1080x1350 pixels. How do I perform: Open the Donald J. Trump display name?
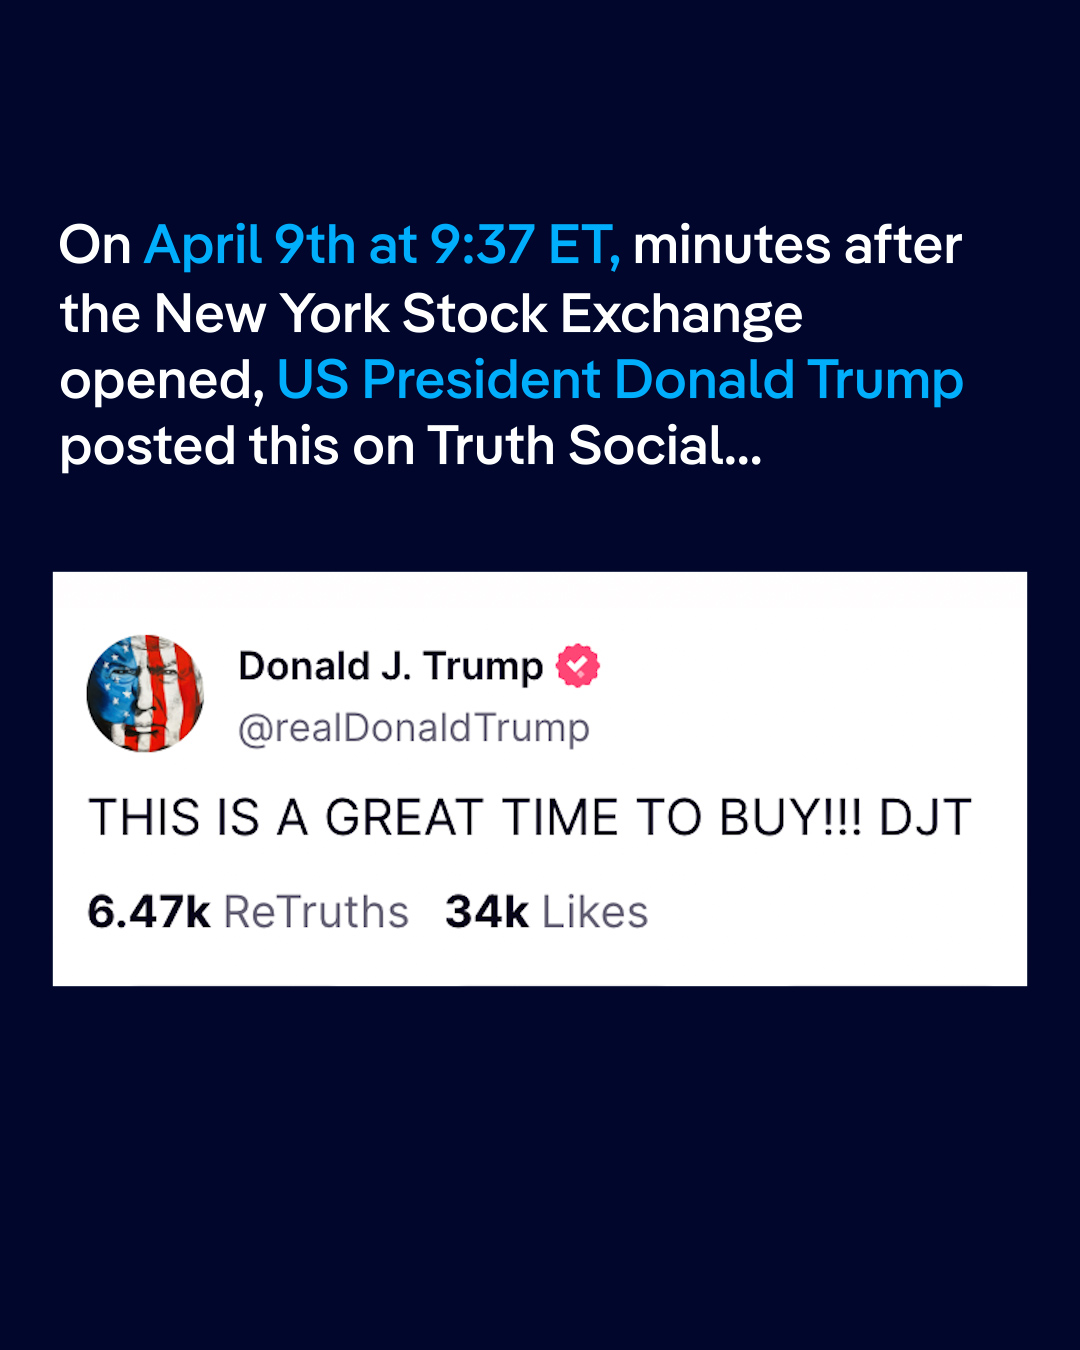click(390, 666)
